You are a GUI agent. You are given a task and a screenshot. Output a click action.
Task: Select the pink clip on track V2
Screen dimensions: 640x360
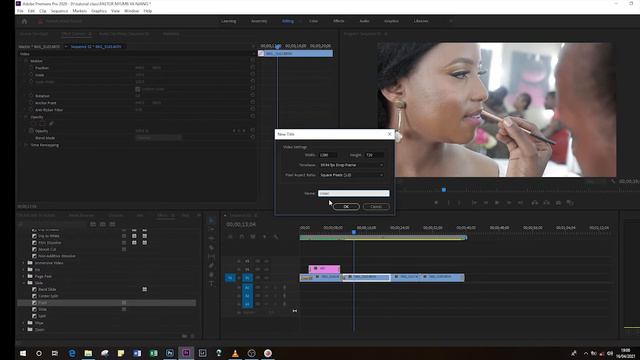(324, 269)
